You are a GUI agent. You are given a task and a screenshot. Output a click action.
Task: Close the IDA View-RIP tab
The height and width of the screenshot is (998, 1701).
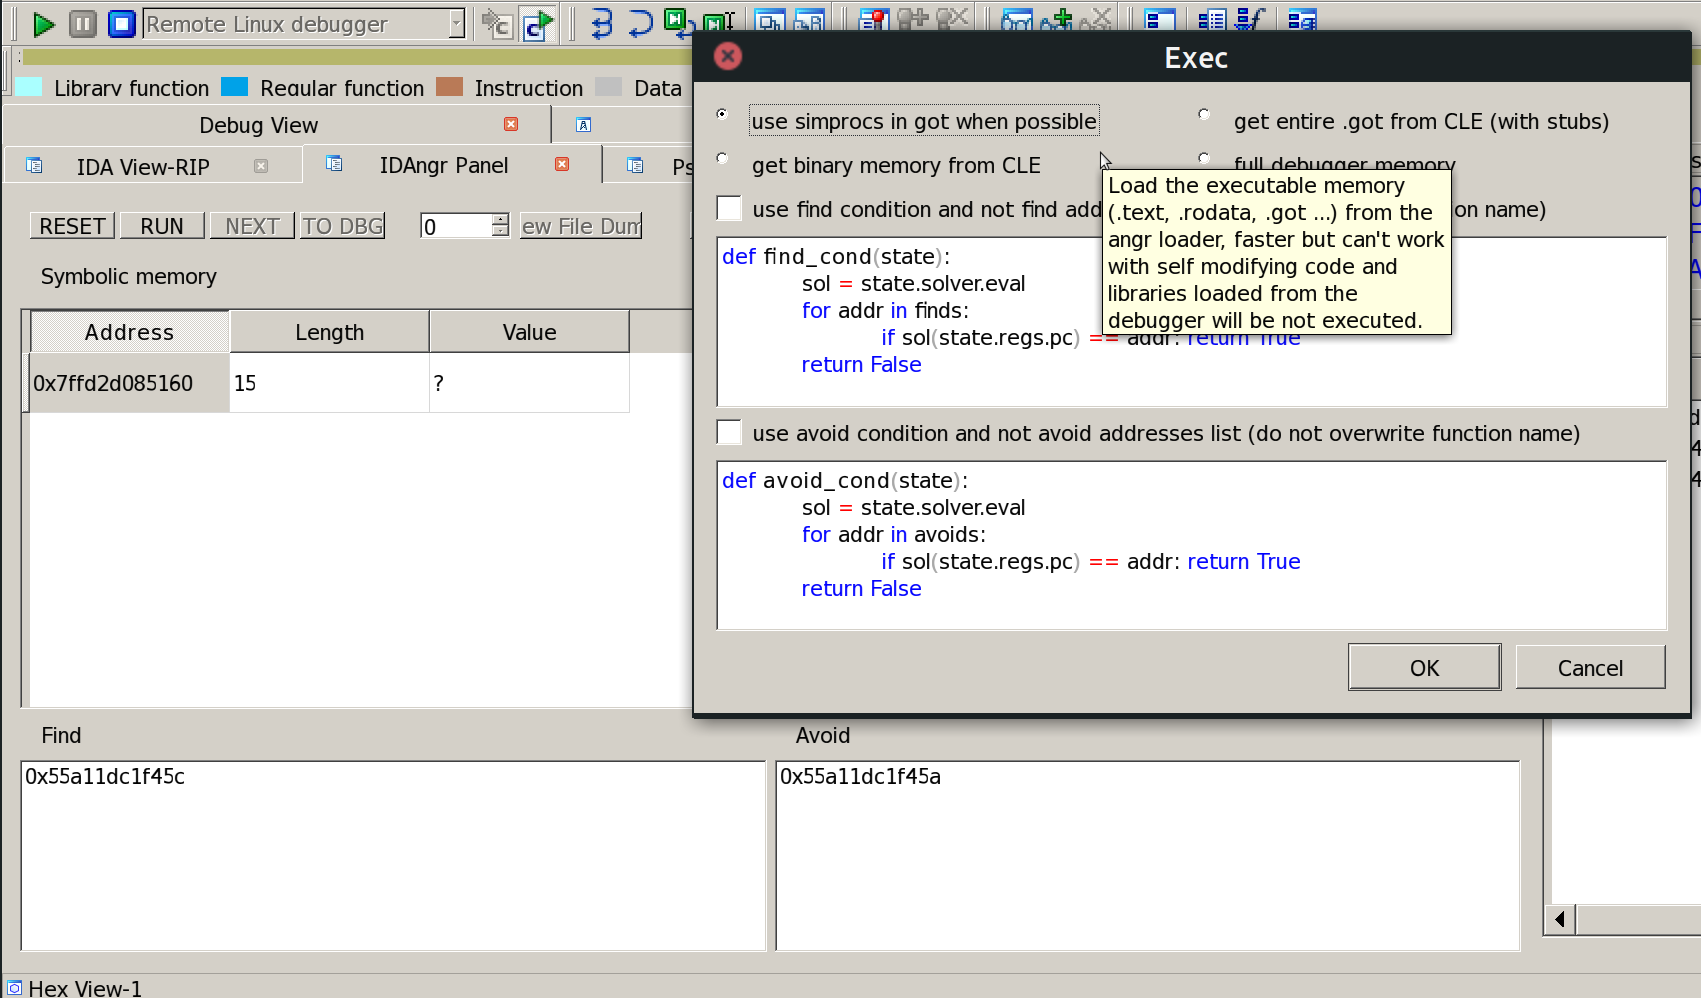(x=261, y=166)
